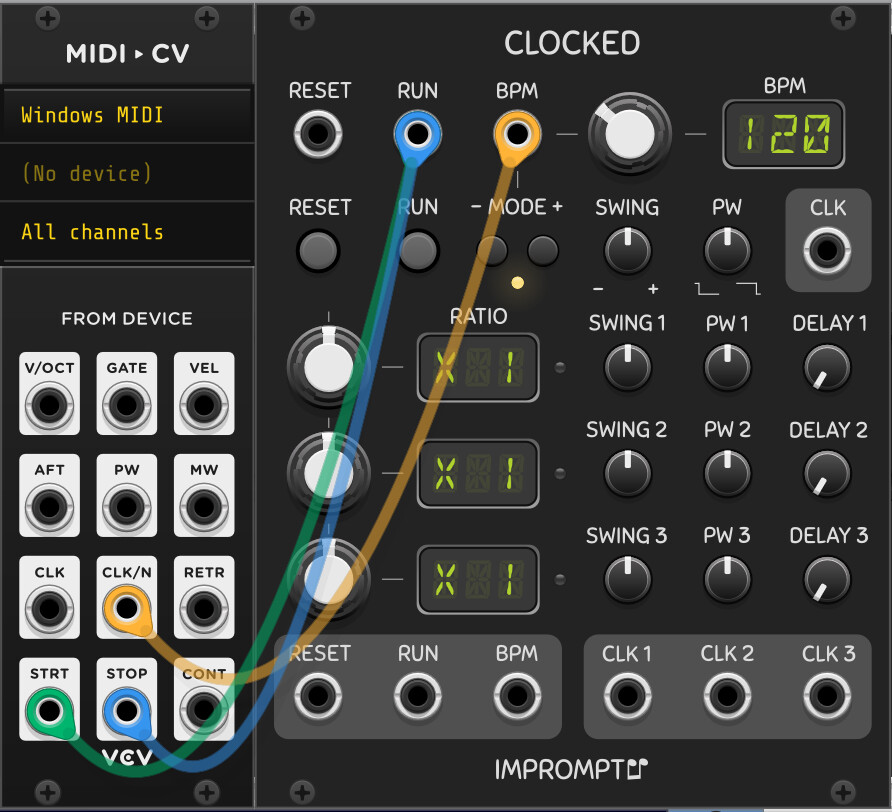
Task: Click the second ratio X 1 display
Action: (478, 473)
